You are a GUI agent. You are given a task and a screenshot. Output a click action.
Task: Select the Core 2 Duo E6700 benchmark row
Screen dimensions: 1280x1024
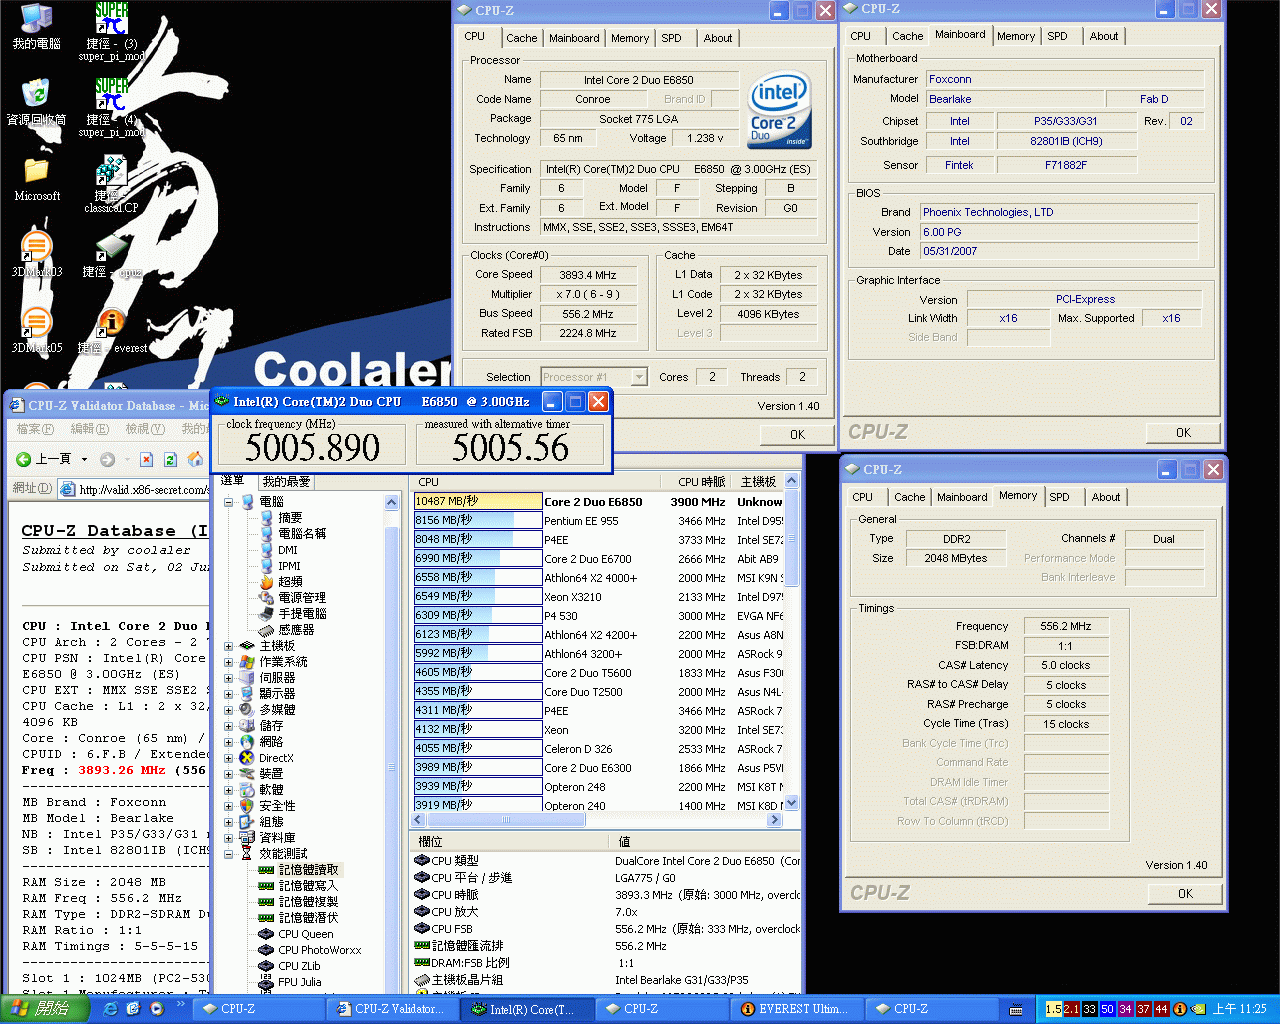598,559
